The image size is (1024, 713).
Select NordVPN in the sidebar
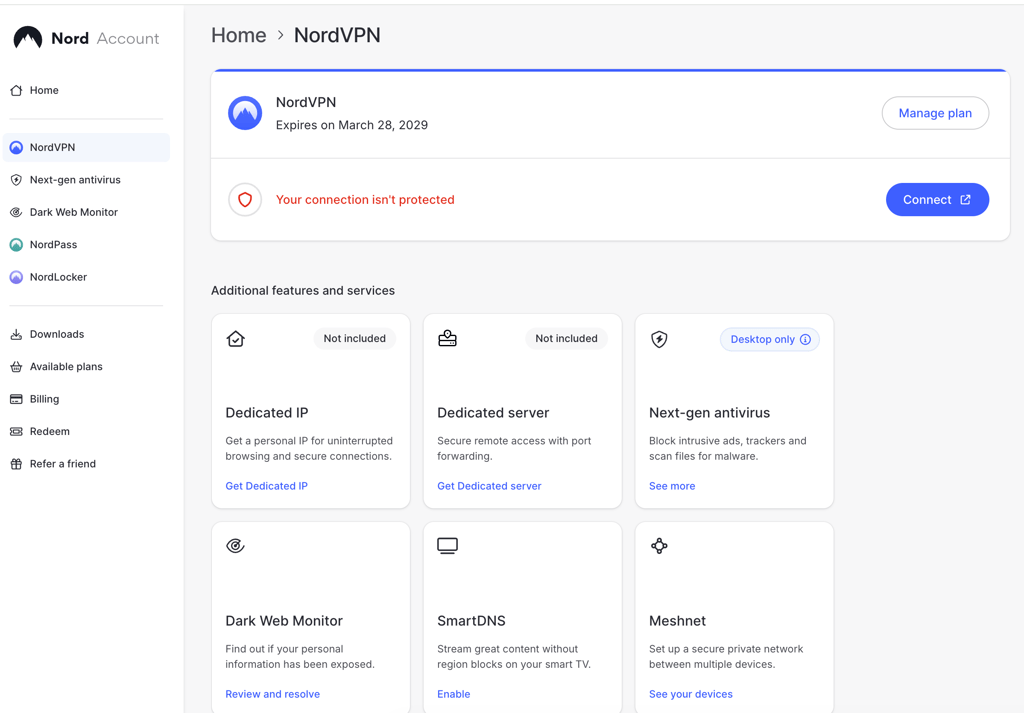point(86,148)
